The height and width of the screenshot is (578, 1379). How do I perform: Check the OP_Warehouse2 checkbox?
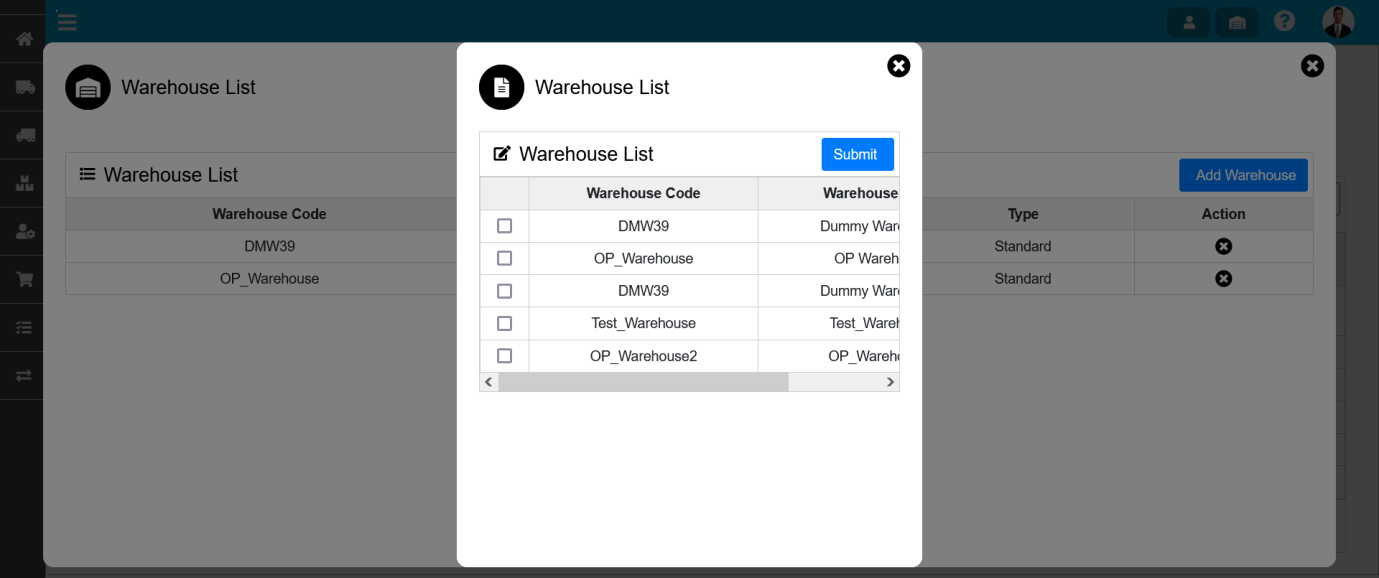coord(504,356)
